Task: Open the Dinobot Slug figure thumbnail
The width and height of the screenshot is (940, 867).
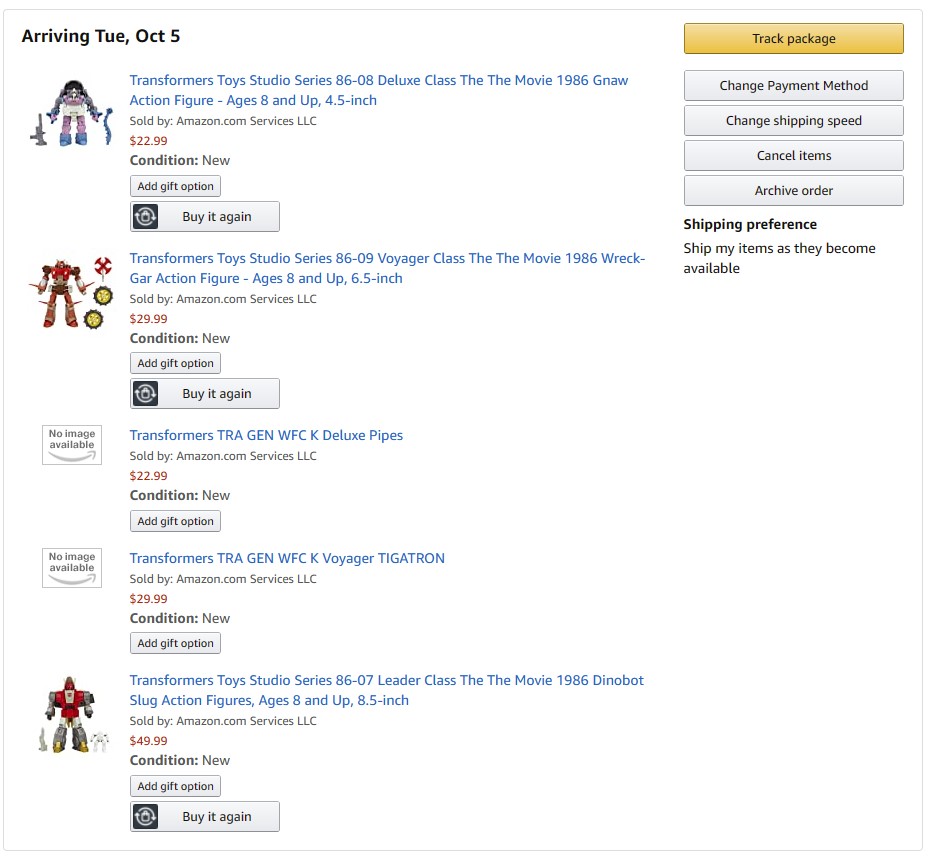Action: click(72, 715)
